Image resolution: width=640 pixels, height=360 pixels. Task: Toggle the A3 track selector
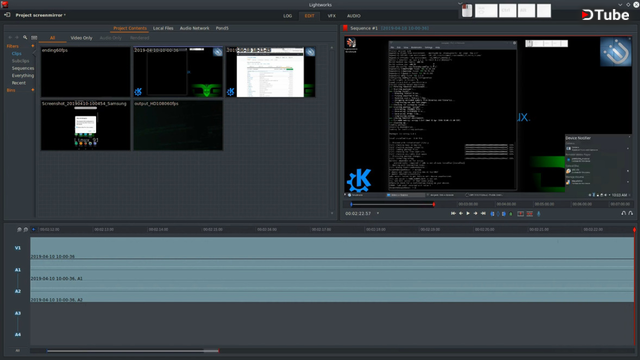(18, 313)
